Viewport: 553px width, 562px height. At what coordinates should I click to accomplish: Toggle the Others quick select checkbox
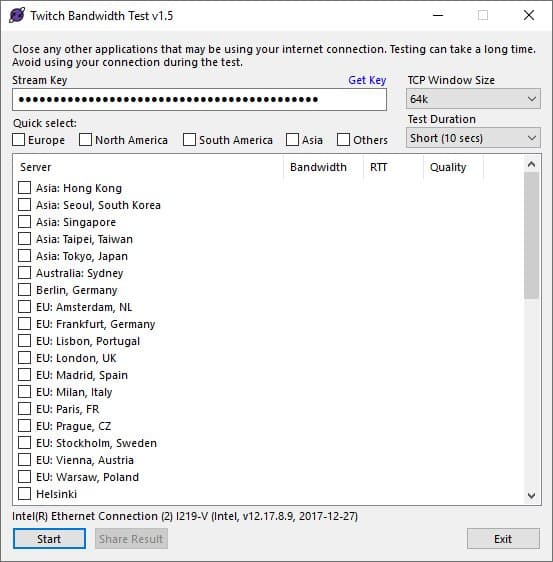343,139
